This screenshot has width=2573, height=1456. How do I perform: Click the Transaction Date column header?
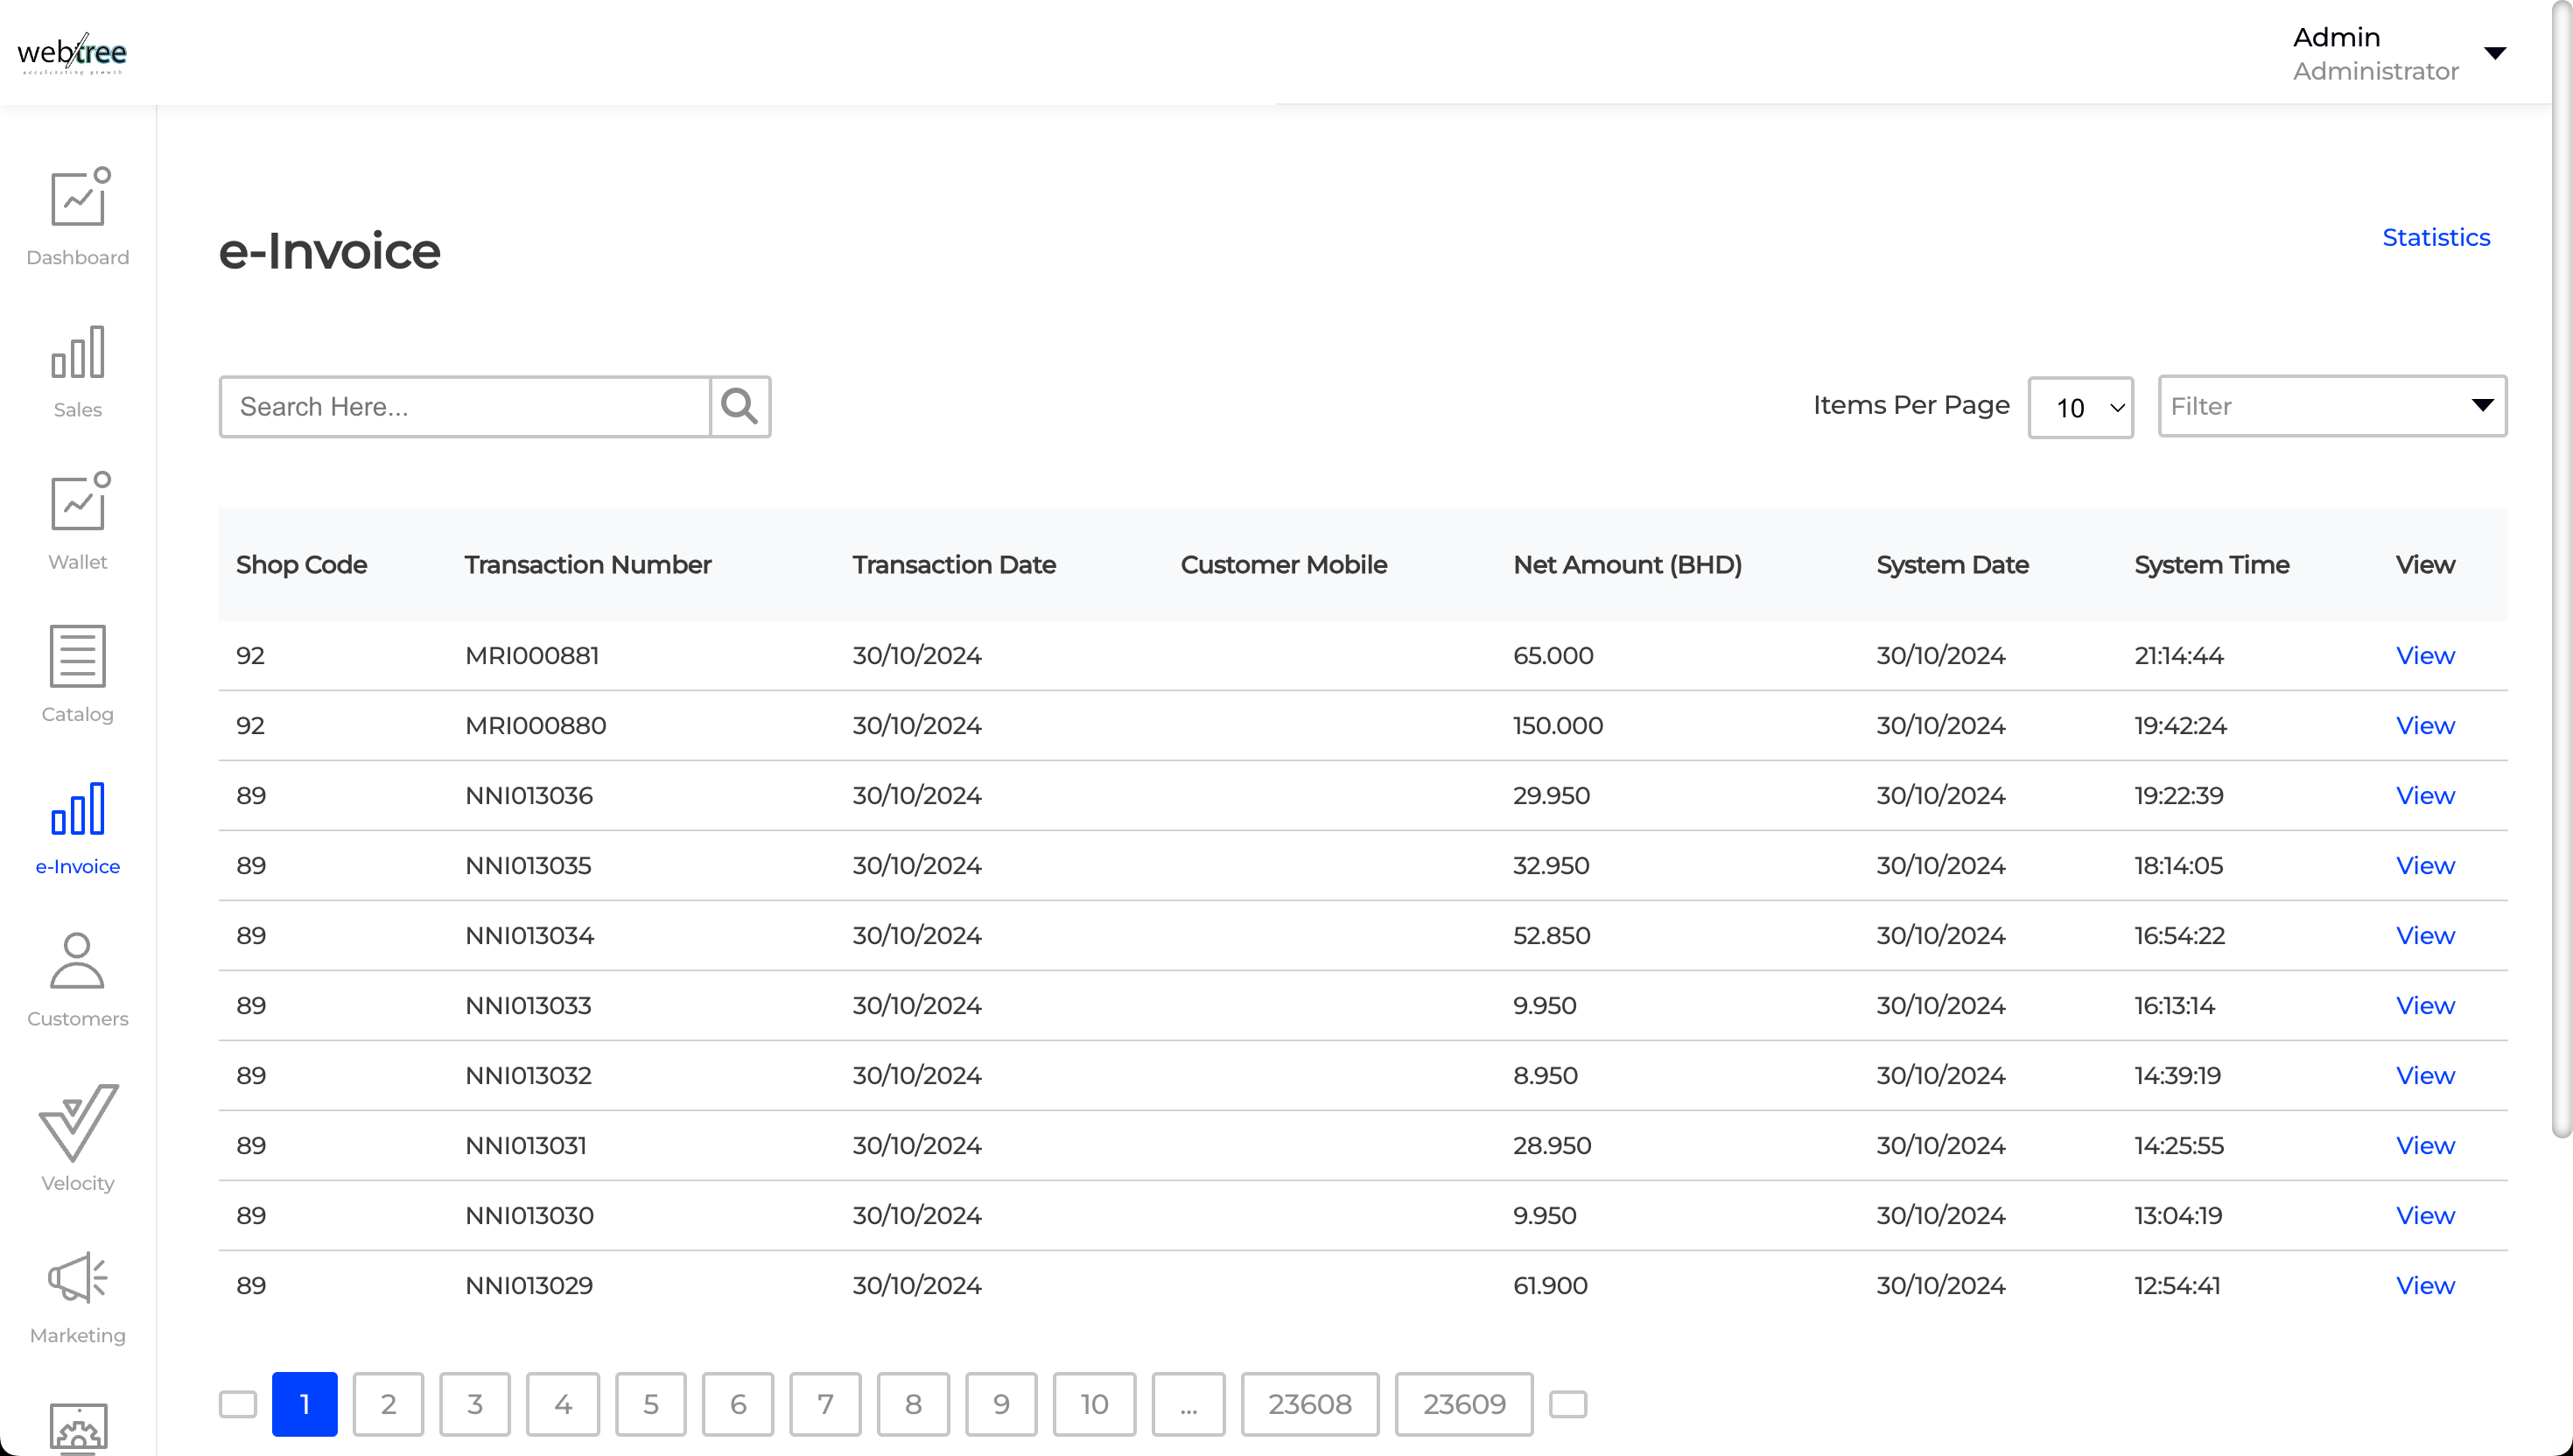[x=954, y=565]
